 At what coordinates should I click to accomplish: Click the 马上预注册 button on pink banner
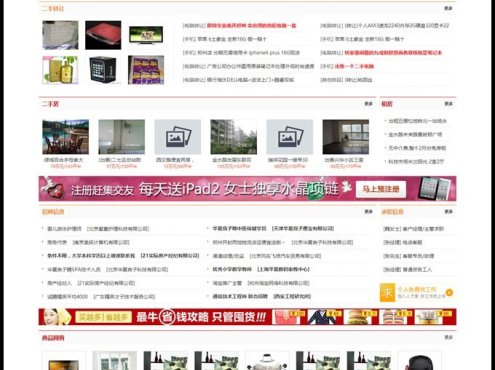[x=381, y=189]
